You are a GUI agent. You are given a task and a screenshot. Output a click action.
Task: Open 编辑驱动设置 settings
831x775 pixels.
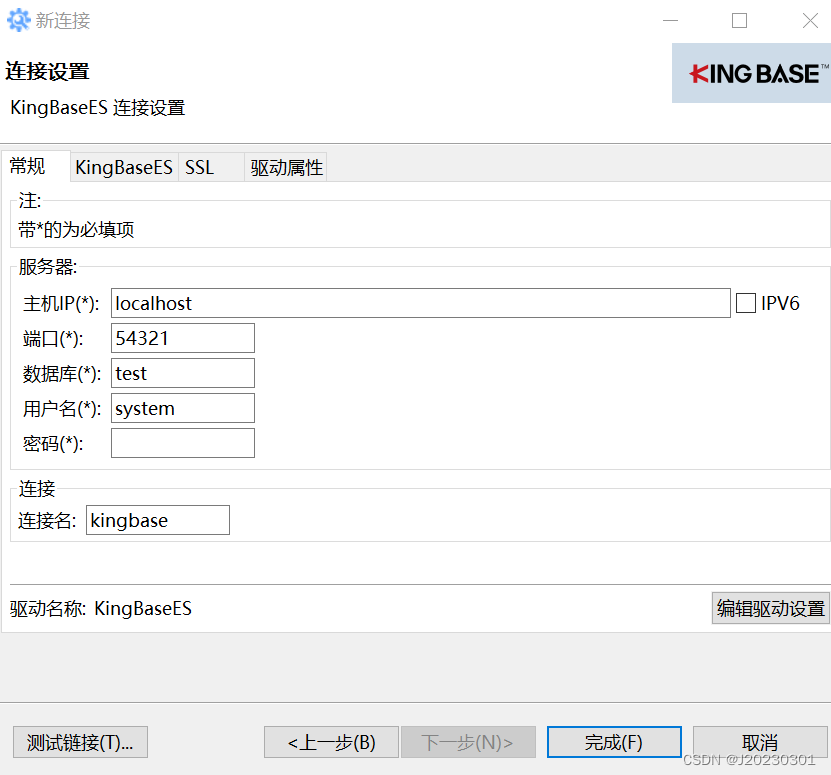770,608
